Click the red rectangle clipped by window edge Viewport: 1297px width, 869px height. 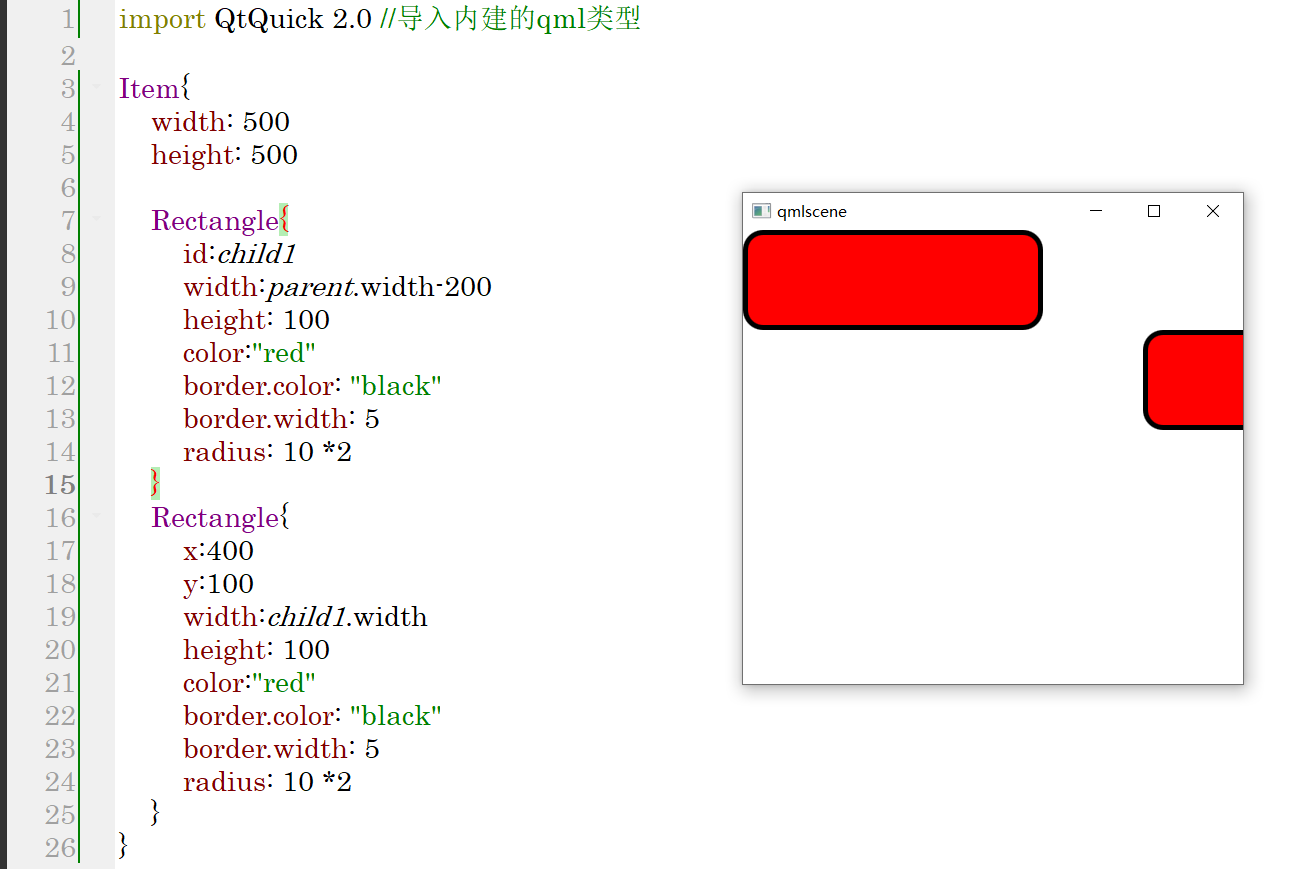[1193, 380]
